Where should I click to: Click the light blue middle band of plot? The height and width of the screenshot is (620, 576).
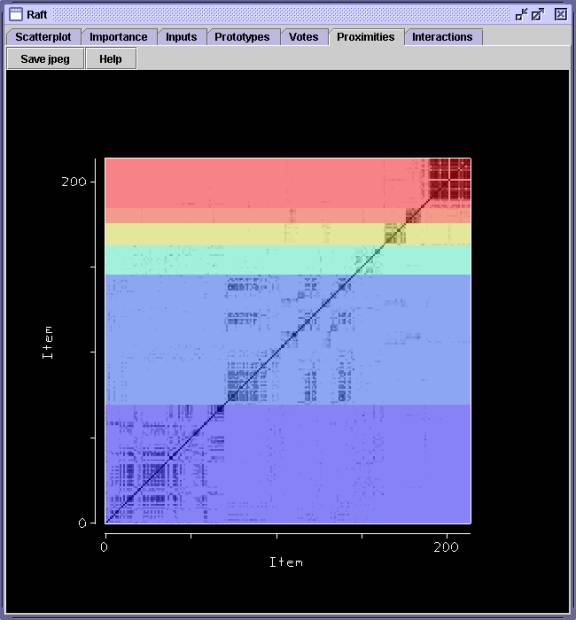pos(288,339)
